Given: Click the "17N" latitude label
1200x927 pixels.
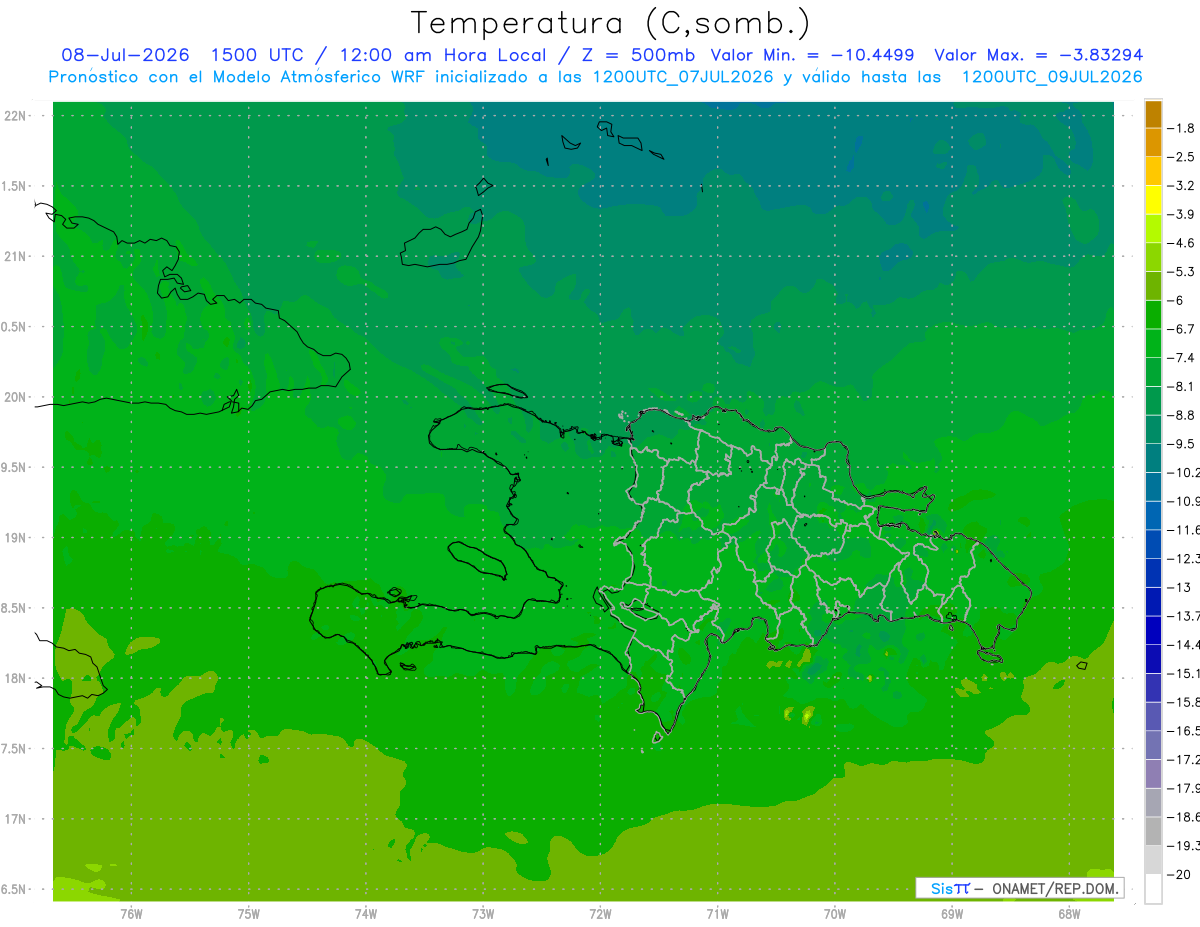Looking at the screenshot, I should (x=16, y=820).
